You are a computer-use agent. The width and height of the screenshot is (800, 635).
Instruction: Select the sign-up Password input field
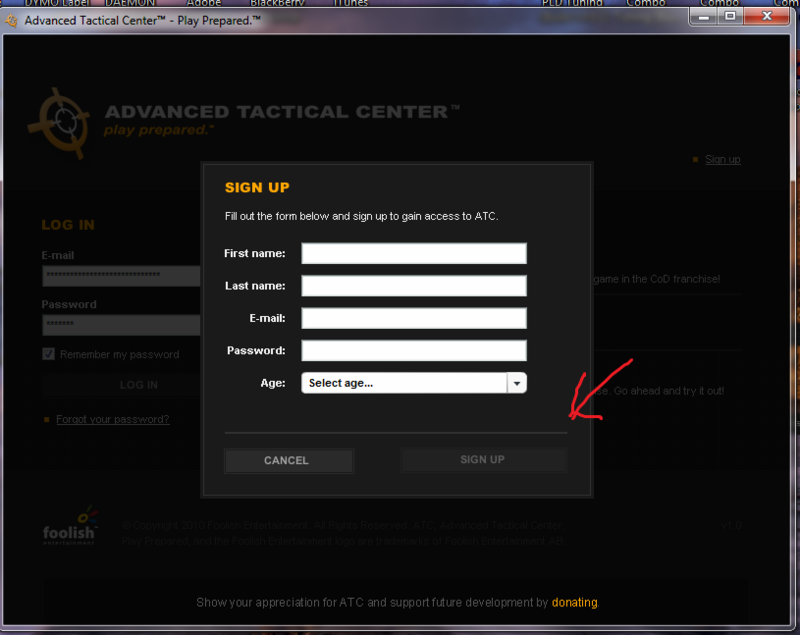[413, 350]
